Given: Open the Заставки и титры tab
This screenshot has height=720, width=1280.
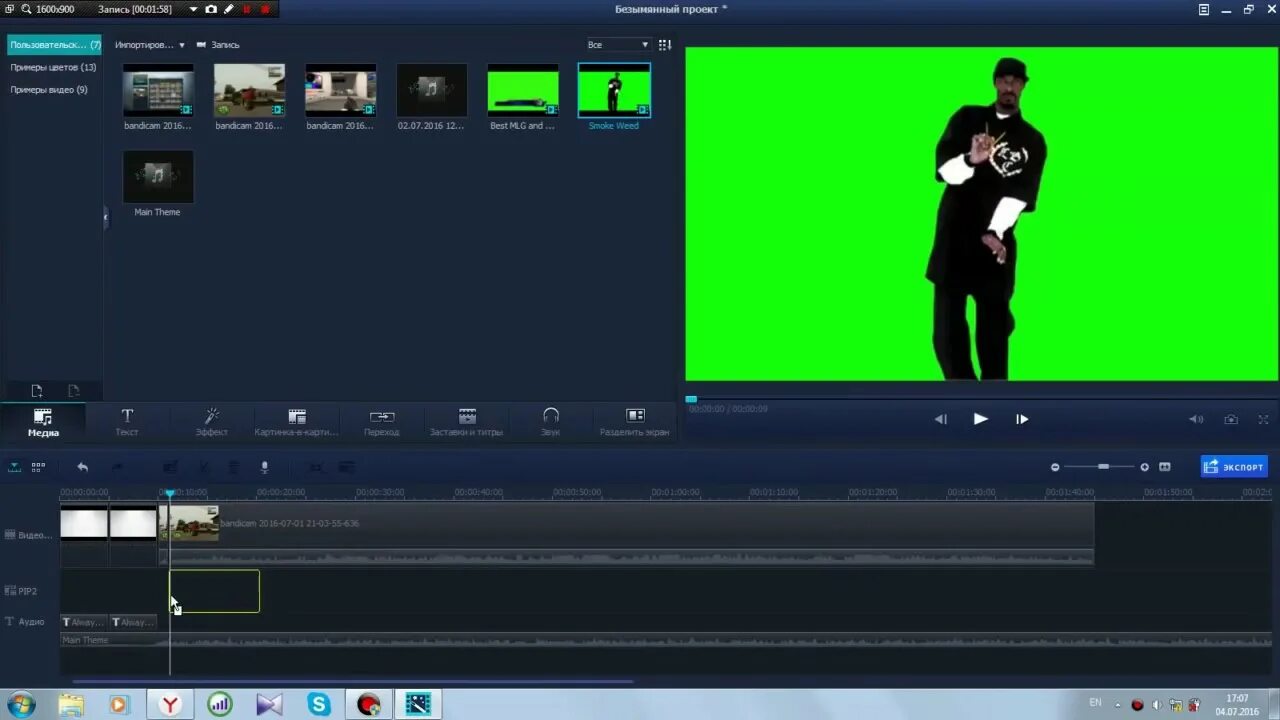Looking at the screenshot, I should coord(466,422).
